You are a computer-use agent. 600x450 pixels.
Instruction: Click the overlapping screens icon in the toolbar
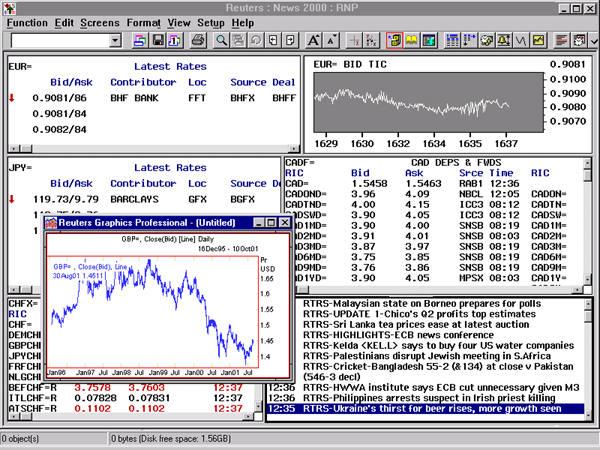[140, 40]
